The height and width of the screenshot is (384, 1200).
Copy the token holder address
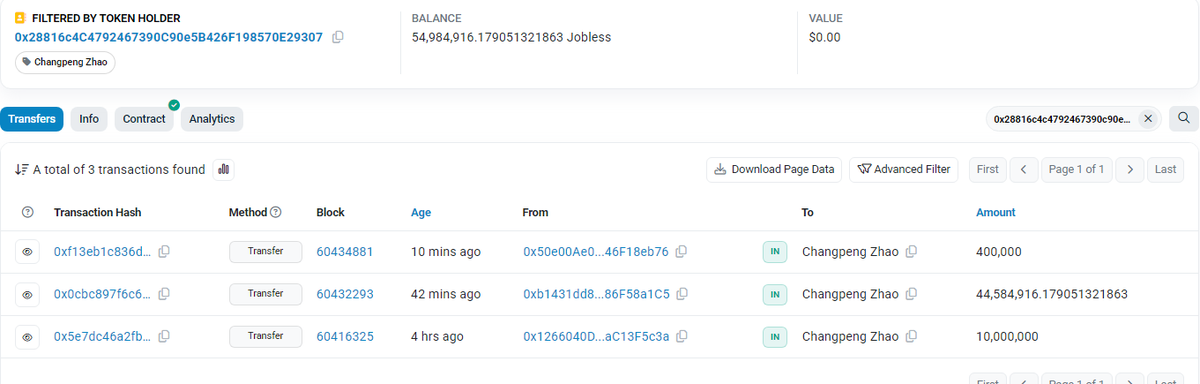[338, 37]
